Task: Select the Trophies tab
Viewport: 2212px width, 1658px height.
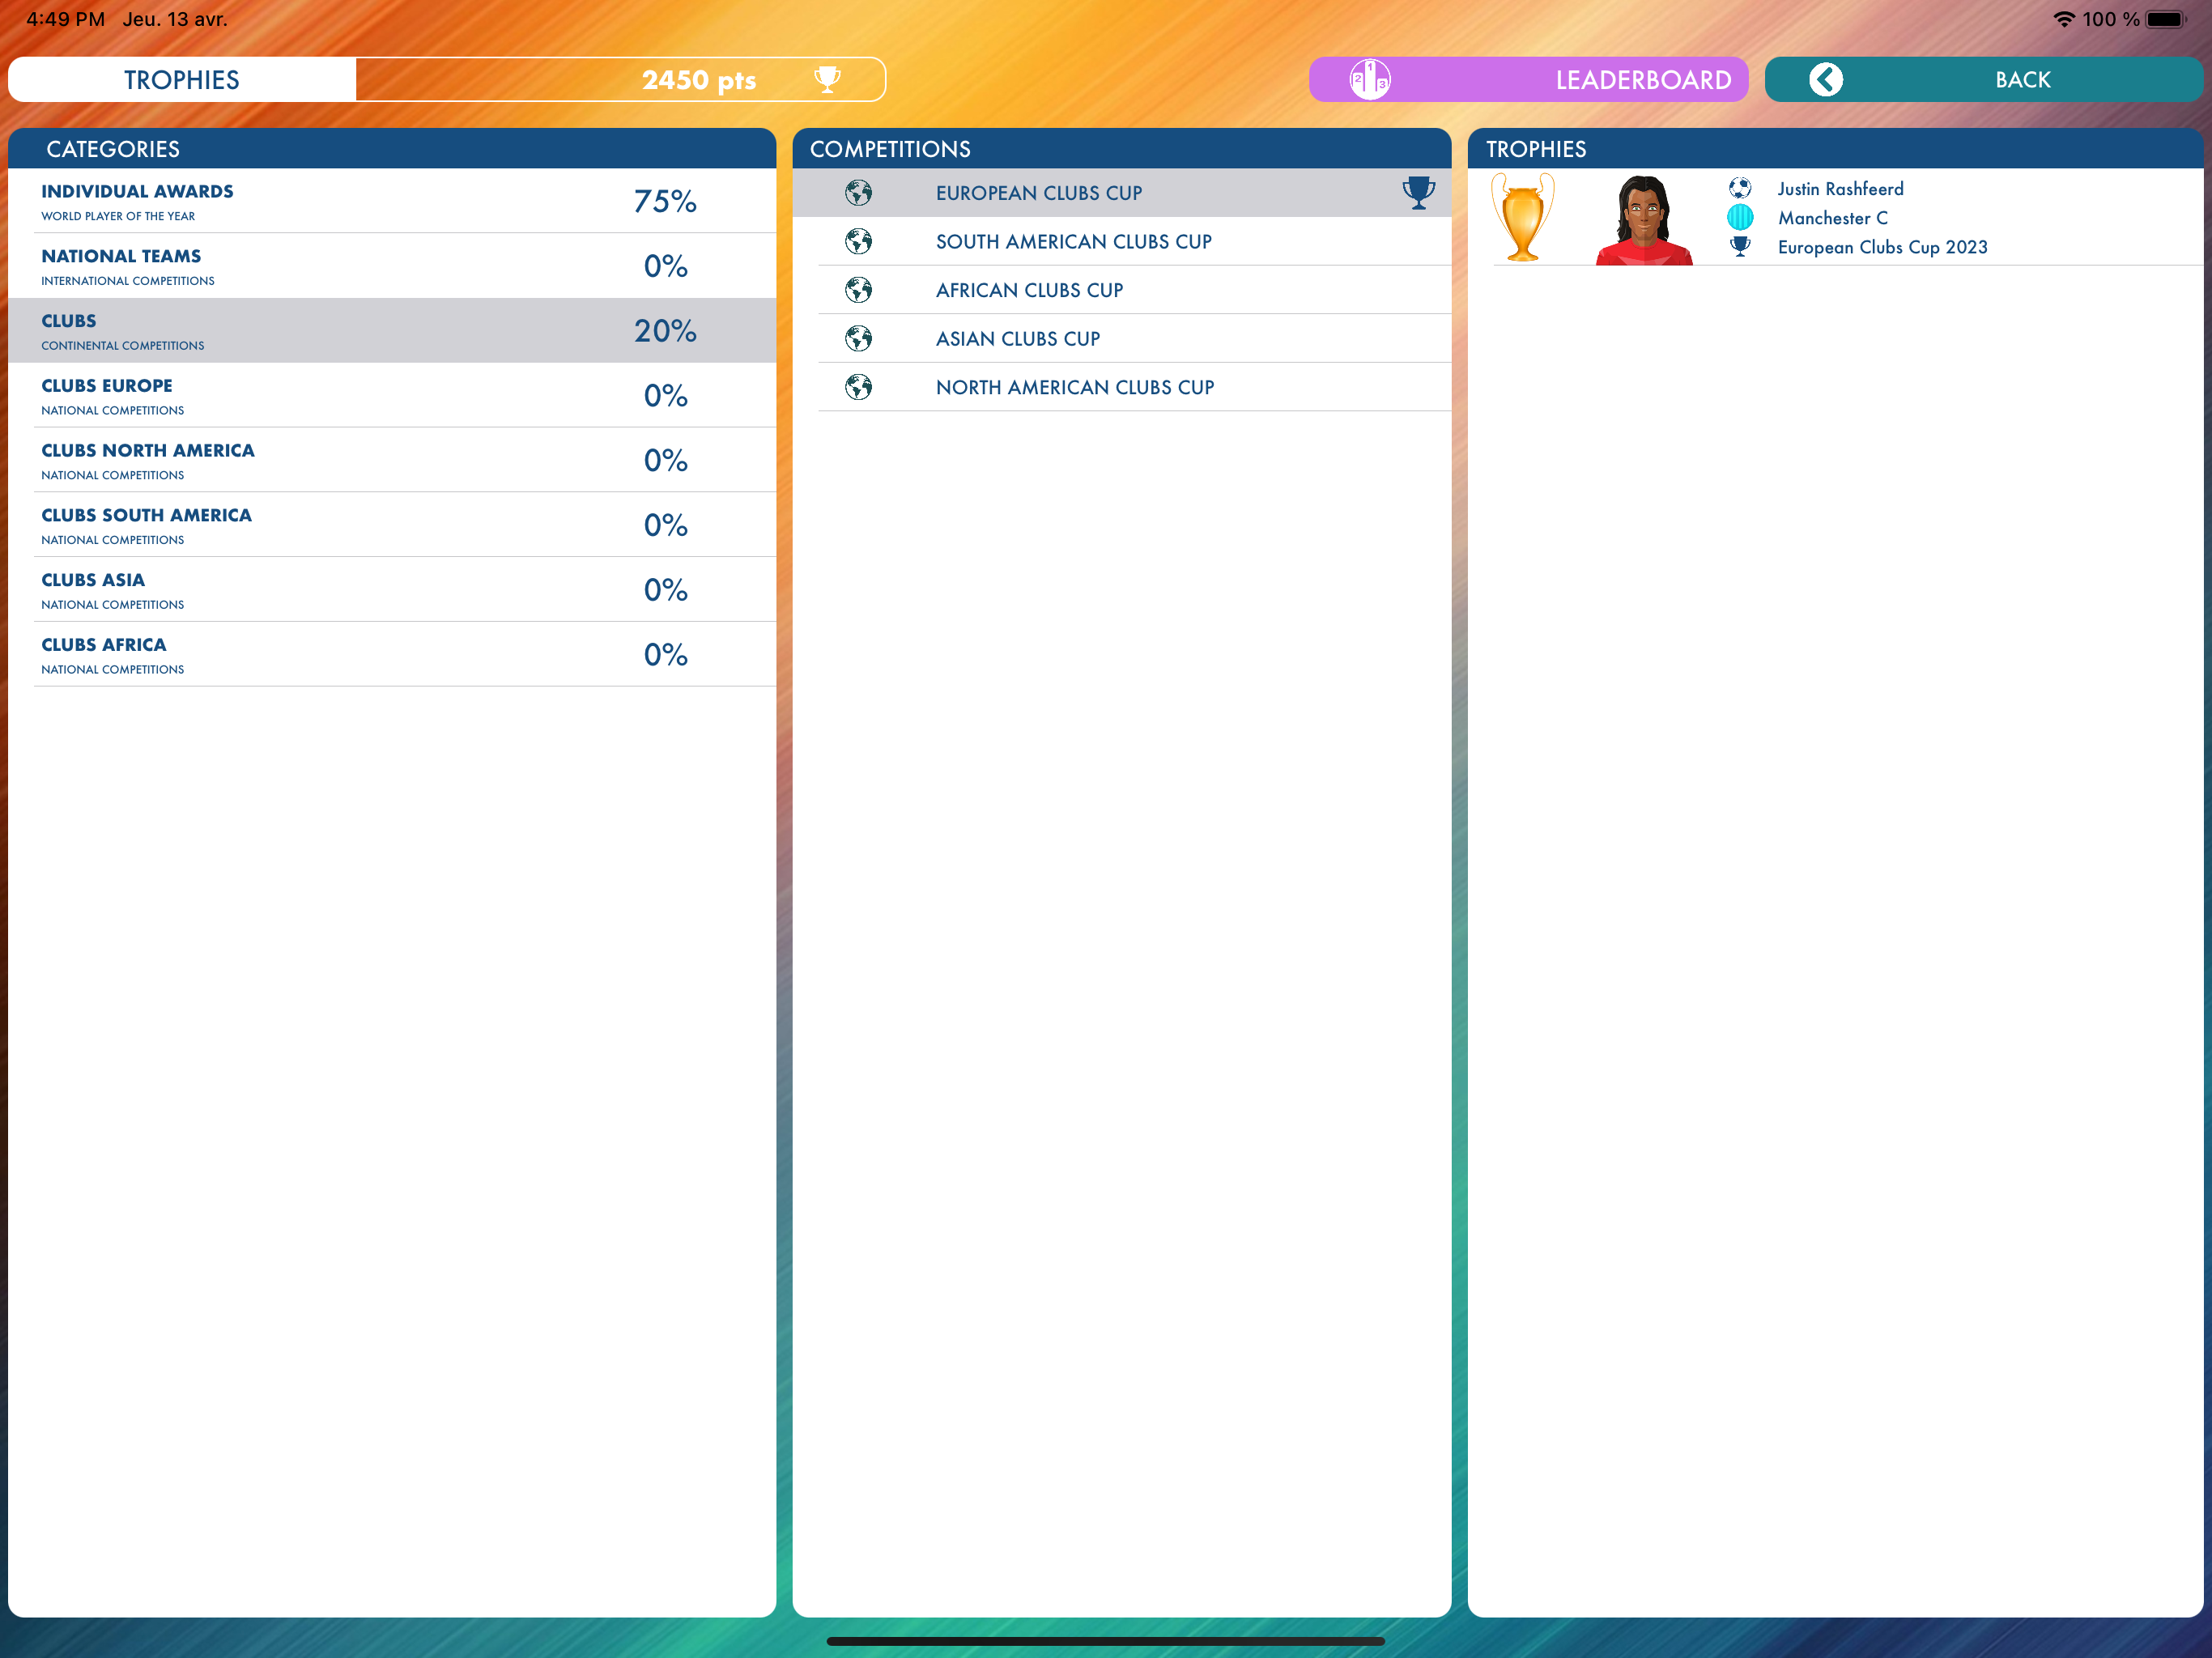Action: [182, 79]
